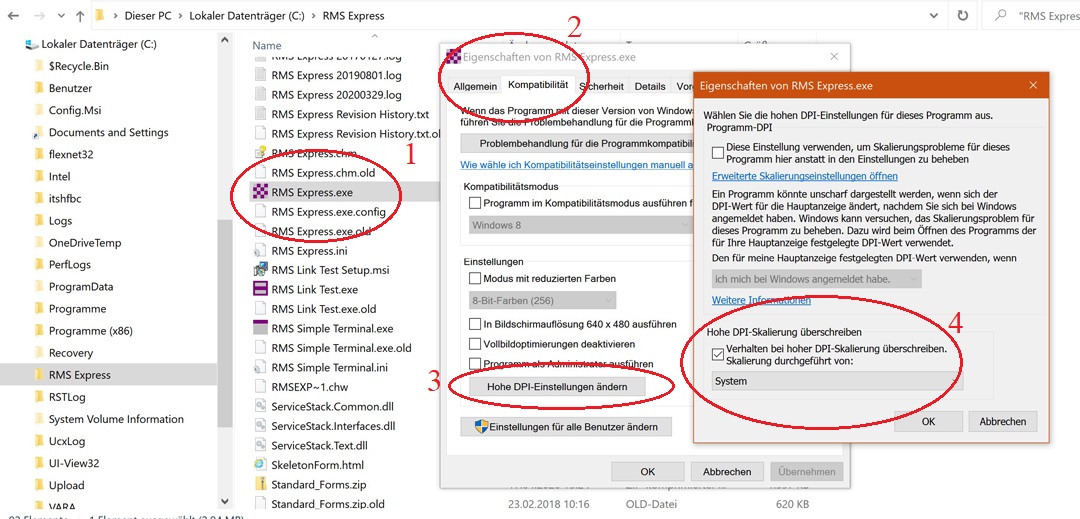The height and width of the screenshot is (519, 1080).
Task: Click the $Recycle.Bin folder icon
Action: tap(39, 66)
